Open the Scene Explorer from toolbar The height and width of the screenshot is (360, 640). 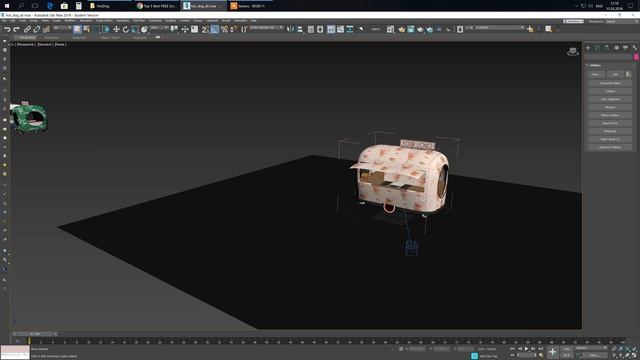311,29
